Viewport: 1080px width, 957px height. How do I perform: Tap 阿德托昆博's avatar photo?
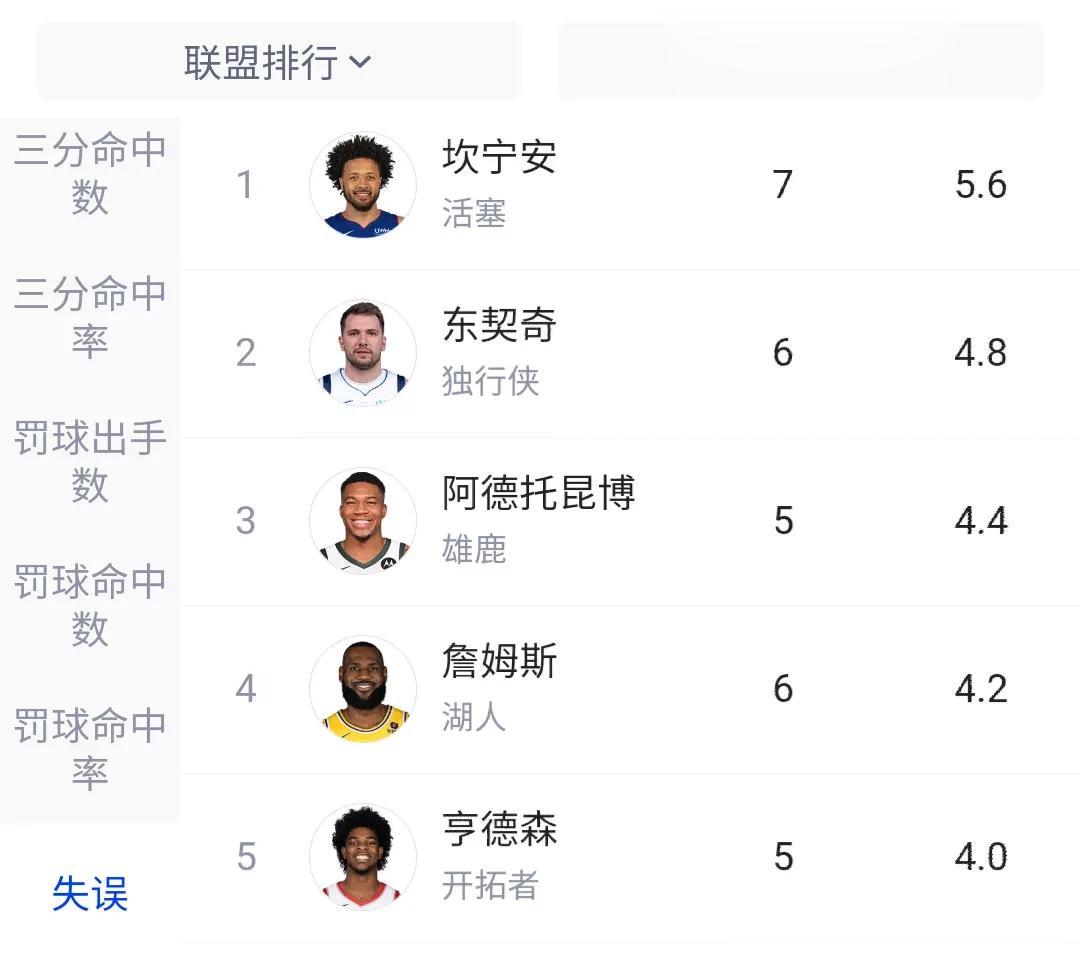coord(363,521)
